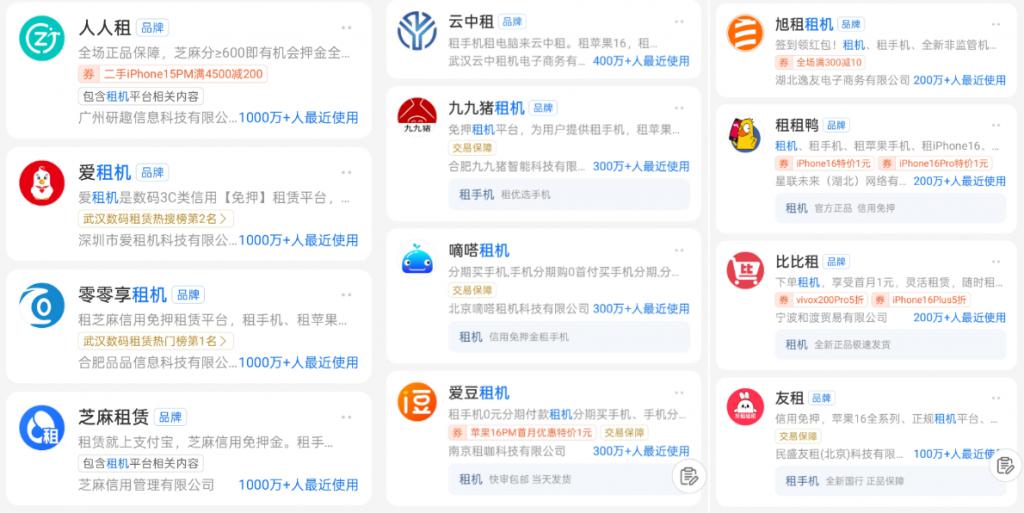Tap the 友租 pink rabbit icon

tap(745, 407)
